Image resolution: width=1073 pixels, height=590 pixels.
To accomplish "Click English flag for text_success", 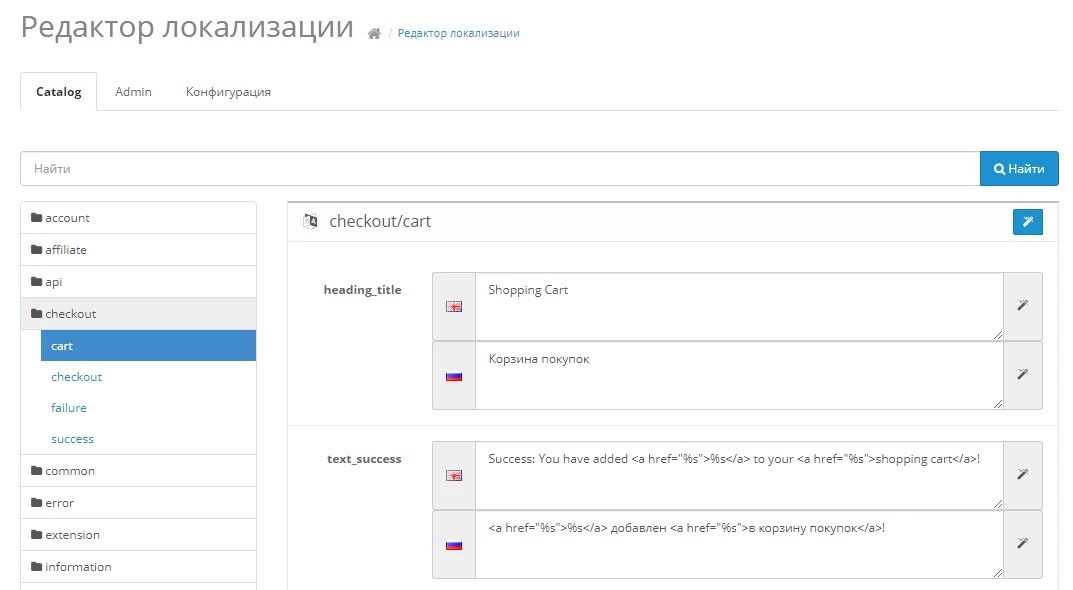I will (x=454, y=476).
